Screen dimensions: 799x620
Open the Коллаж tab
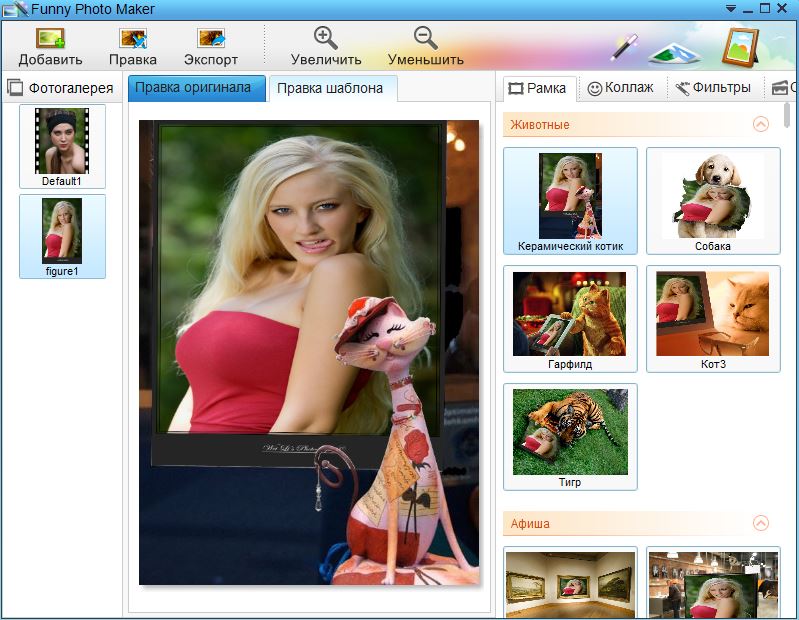click(x=621, y=88)
